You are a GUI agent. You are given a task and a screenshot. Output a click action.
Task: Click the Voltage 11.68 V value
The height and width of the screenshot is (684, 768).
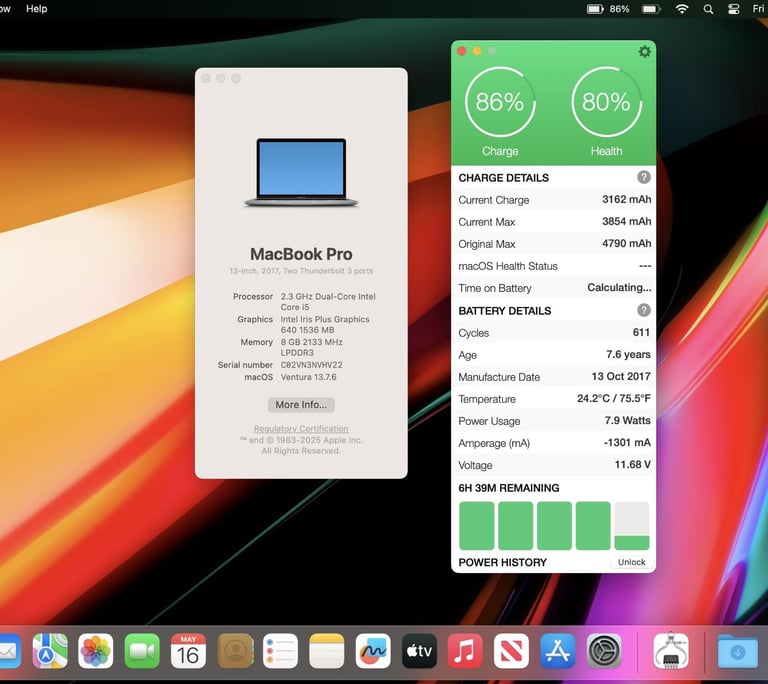(x=632, y=464)
